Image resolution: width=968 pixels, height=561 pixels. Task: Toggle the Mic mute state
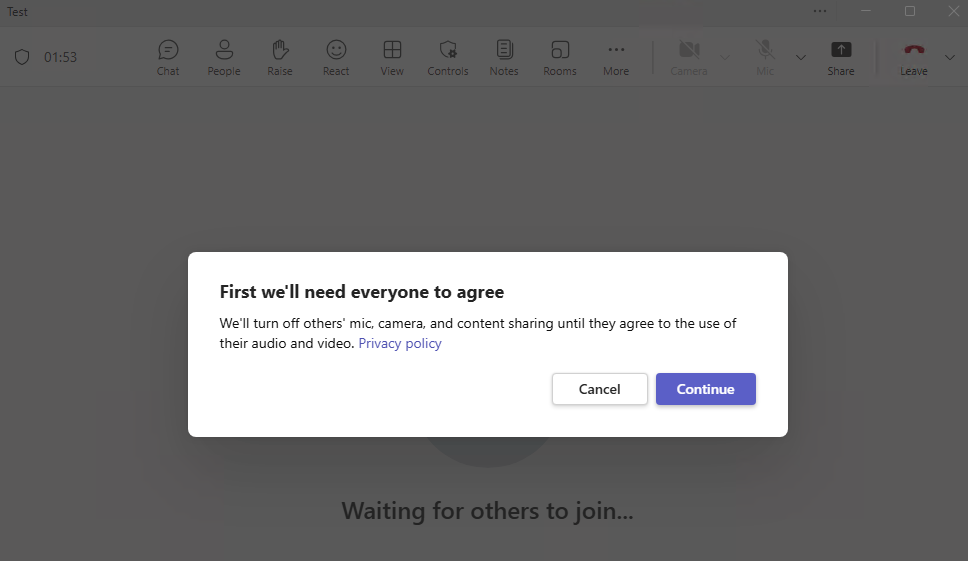766,57
